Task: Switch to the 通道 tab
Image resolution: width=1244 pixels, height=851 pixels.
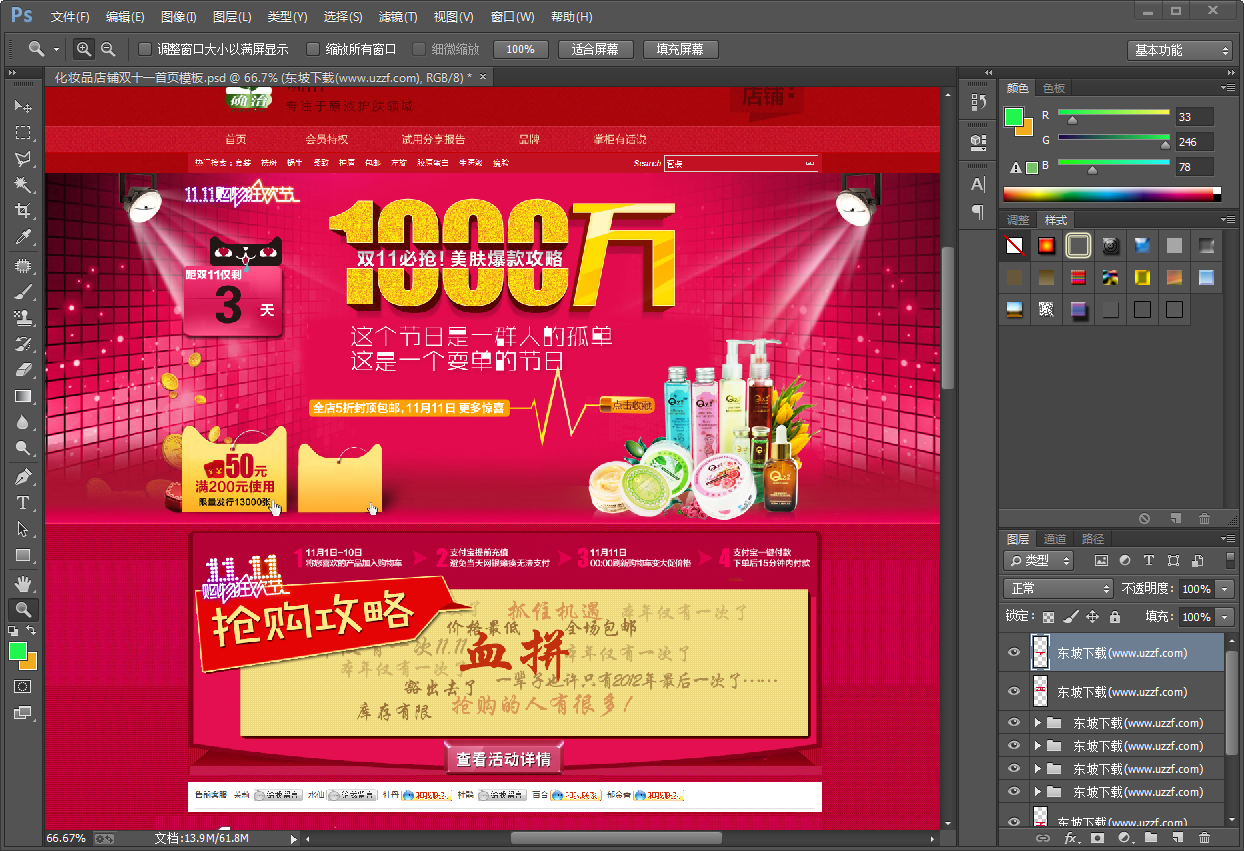Action: click(1054, 538)
